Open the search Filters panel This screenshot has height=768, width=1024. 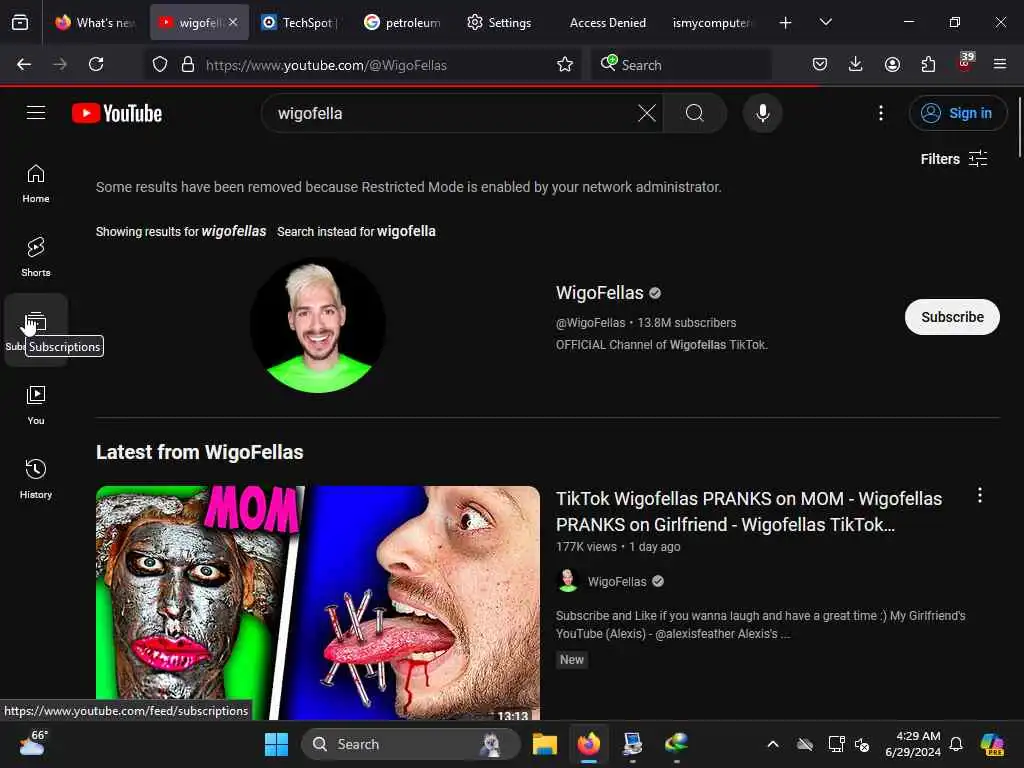(953, 159)
